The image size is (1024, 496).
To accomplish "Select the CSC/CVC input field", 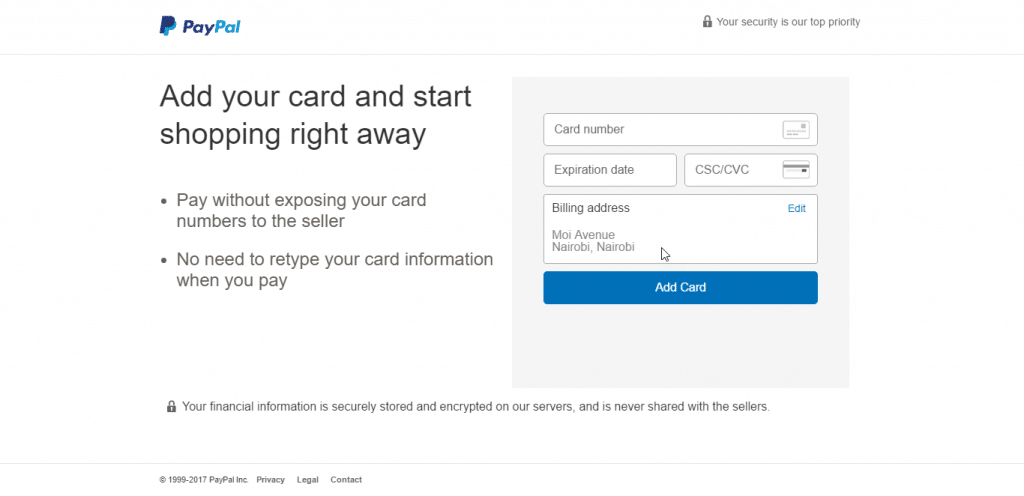I will point(735,170).
